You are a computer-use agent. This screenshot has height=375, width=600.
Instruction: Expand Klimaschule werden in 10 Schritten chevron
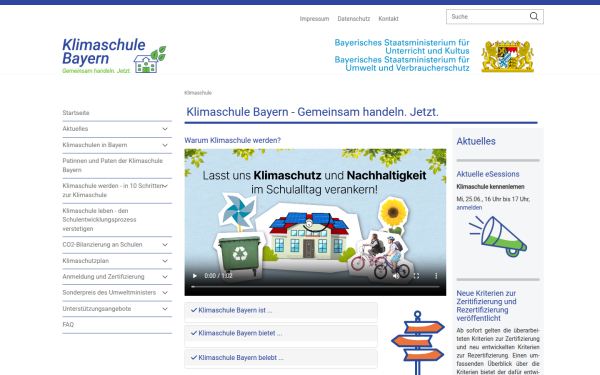pos(166,186)
